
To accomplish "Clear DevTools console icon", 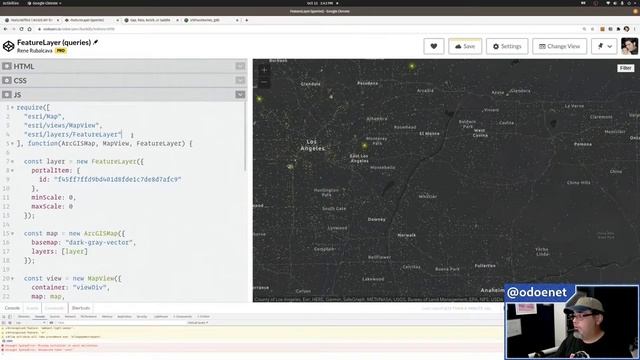I will pyautogui.click(x=10, y=322).
